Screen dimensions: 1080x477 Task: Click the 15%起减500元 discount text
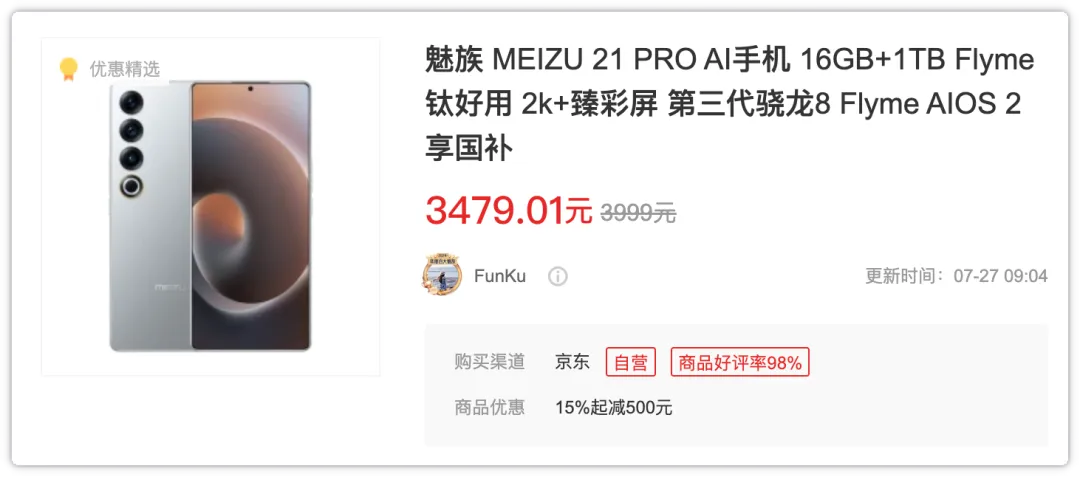point(614,407)
